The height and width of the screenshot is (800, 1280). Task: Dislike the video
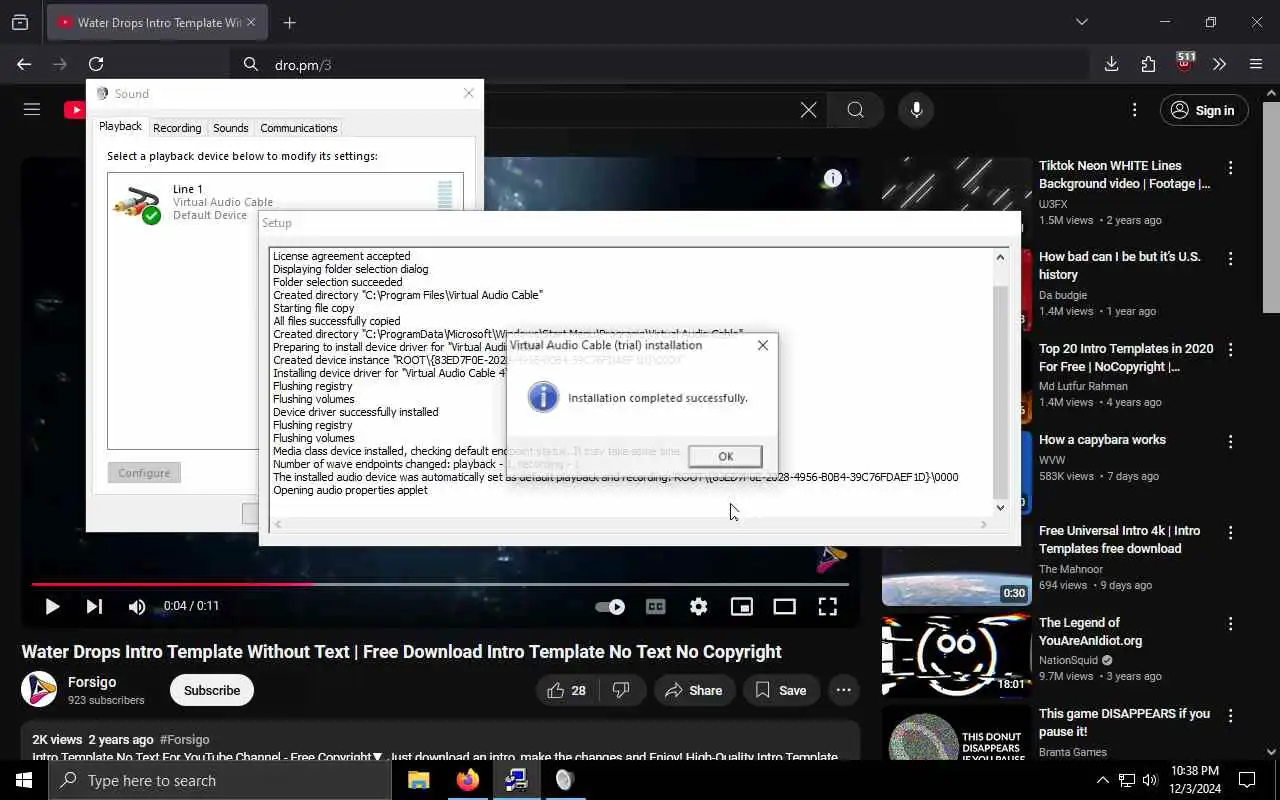point(621,690)
